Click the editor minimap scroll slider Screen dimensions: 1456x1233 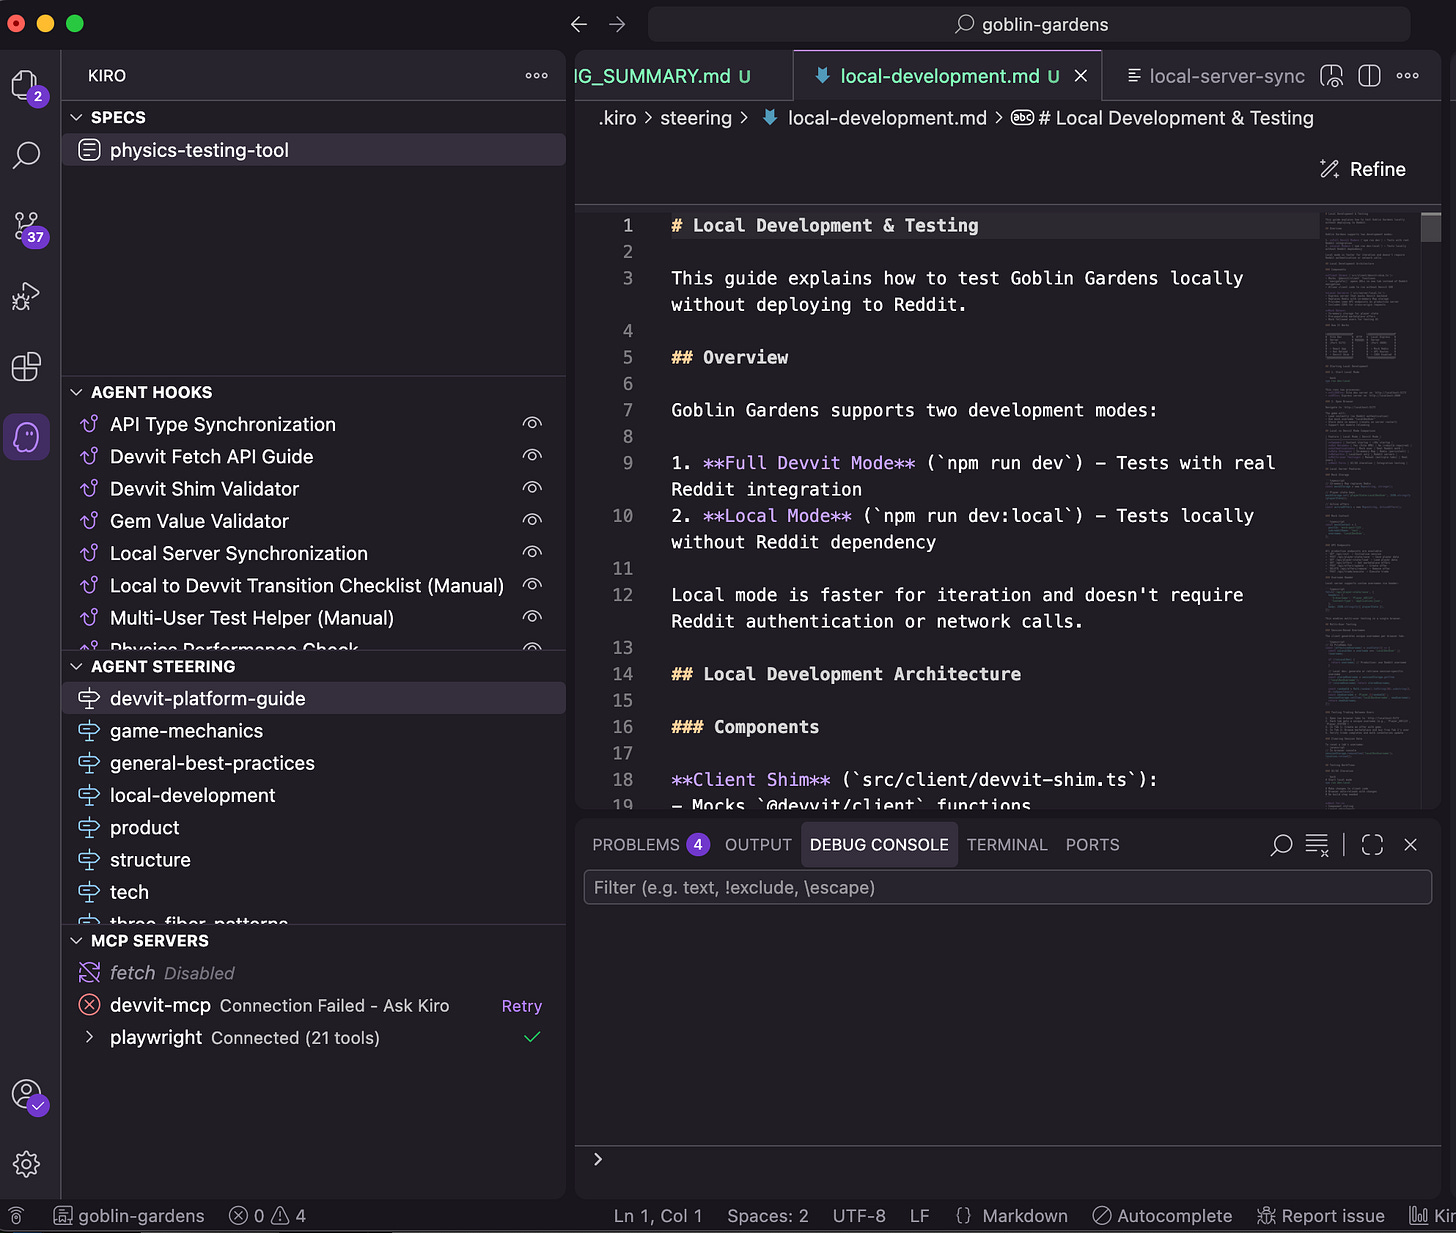point(1431,227)
